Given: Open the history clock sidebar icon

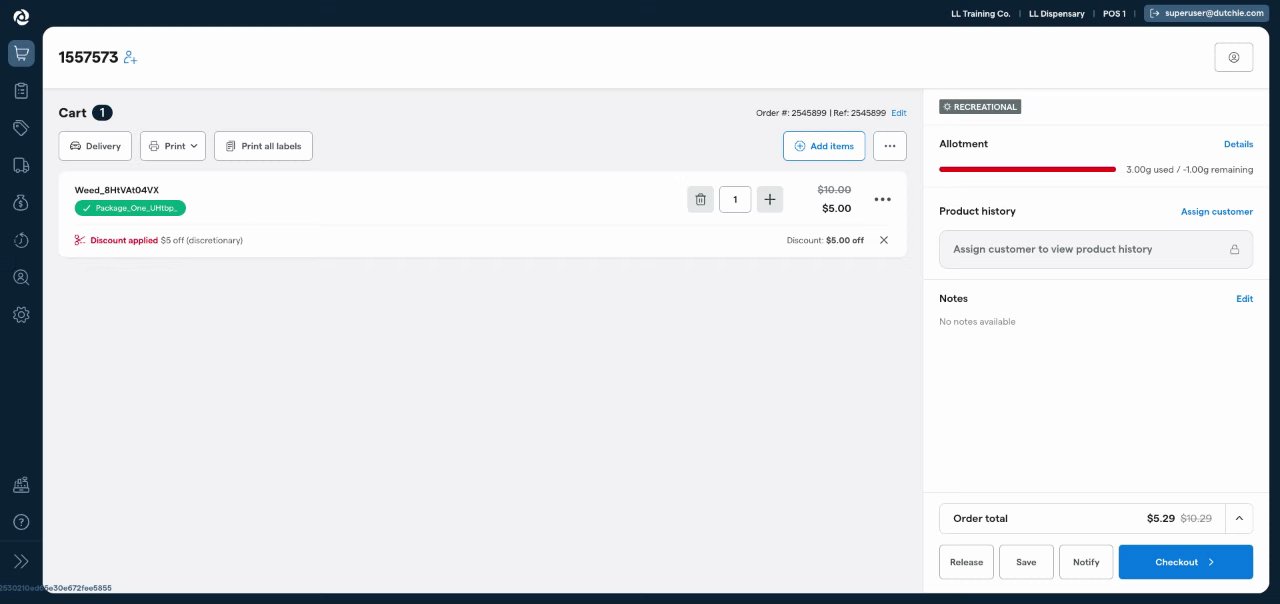Looking at the screenshot, I should coord(21,240).
